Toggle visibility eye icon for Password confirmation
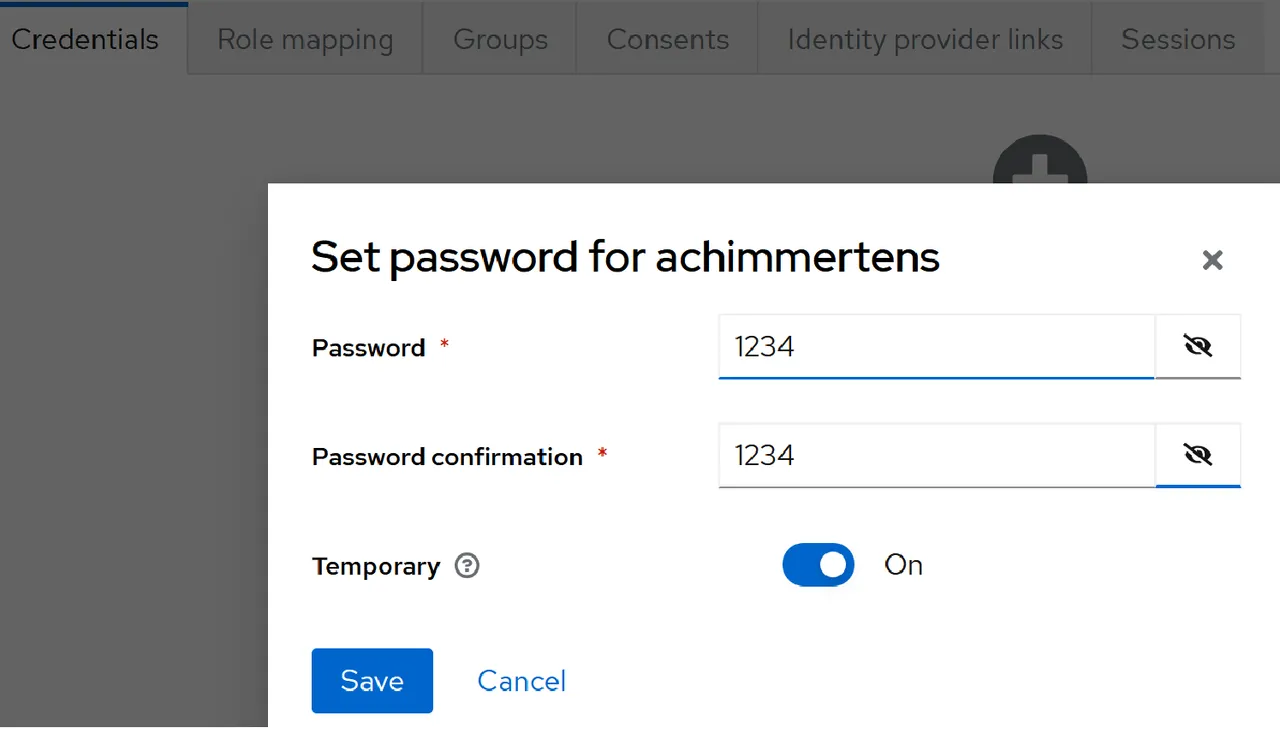Viewport: 1280px width, 729px height. click(x=1198, y=456)
